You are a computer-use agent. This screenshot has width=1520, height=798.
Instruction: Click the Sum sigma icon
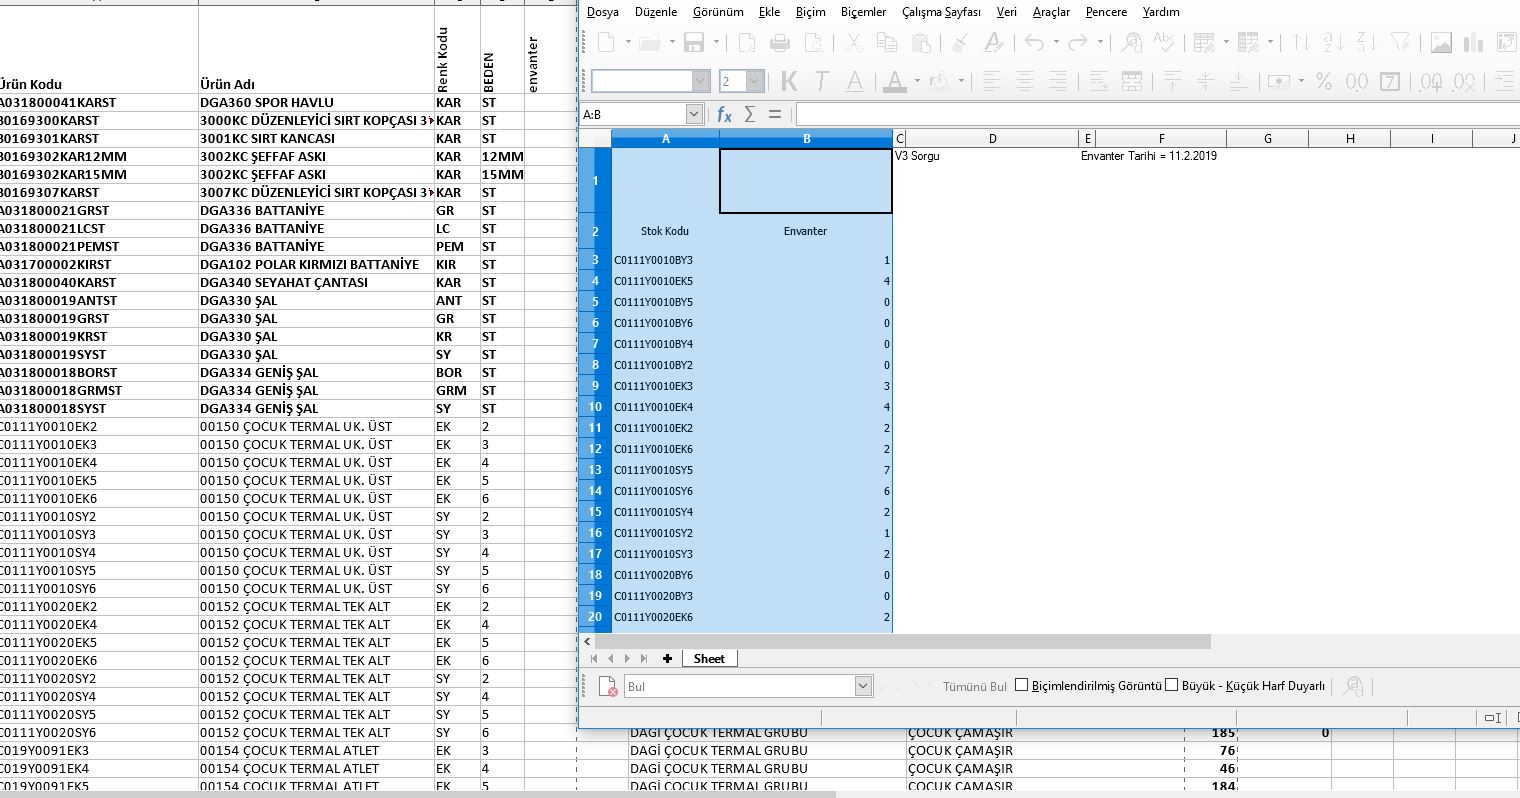[750, 114]
